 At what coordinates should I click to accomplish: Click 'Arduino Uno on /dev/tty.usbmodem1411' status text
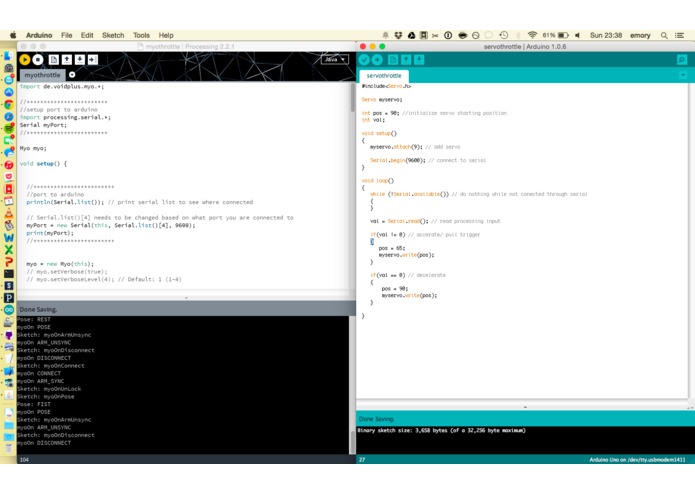tap(637, 460)
